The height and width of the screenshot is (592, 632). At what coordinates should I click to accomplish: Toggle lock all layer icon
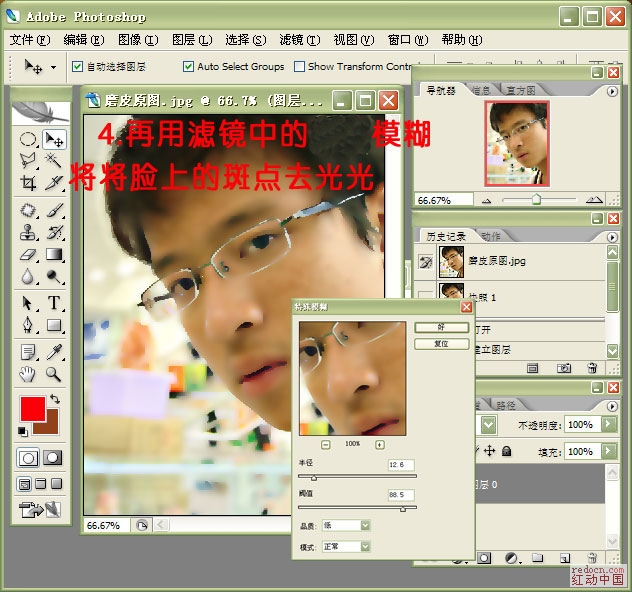pos(507,451)
